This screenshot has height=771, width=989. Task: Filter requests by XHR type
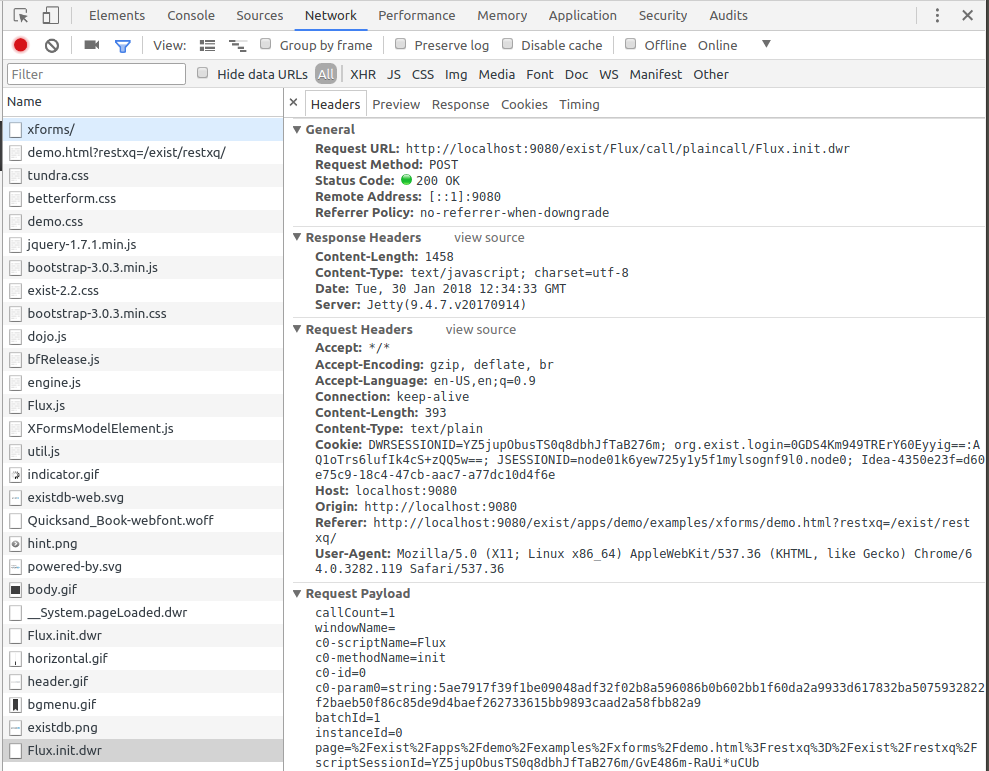(x=363, y=74)
